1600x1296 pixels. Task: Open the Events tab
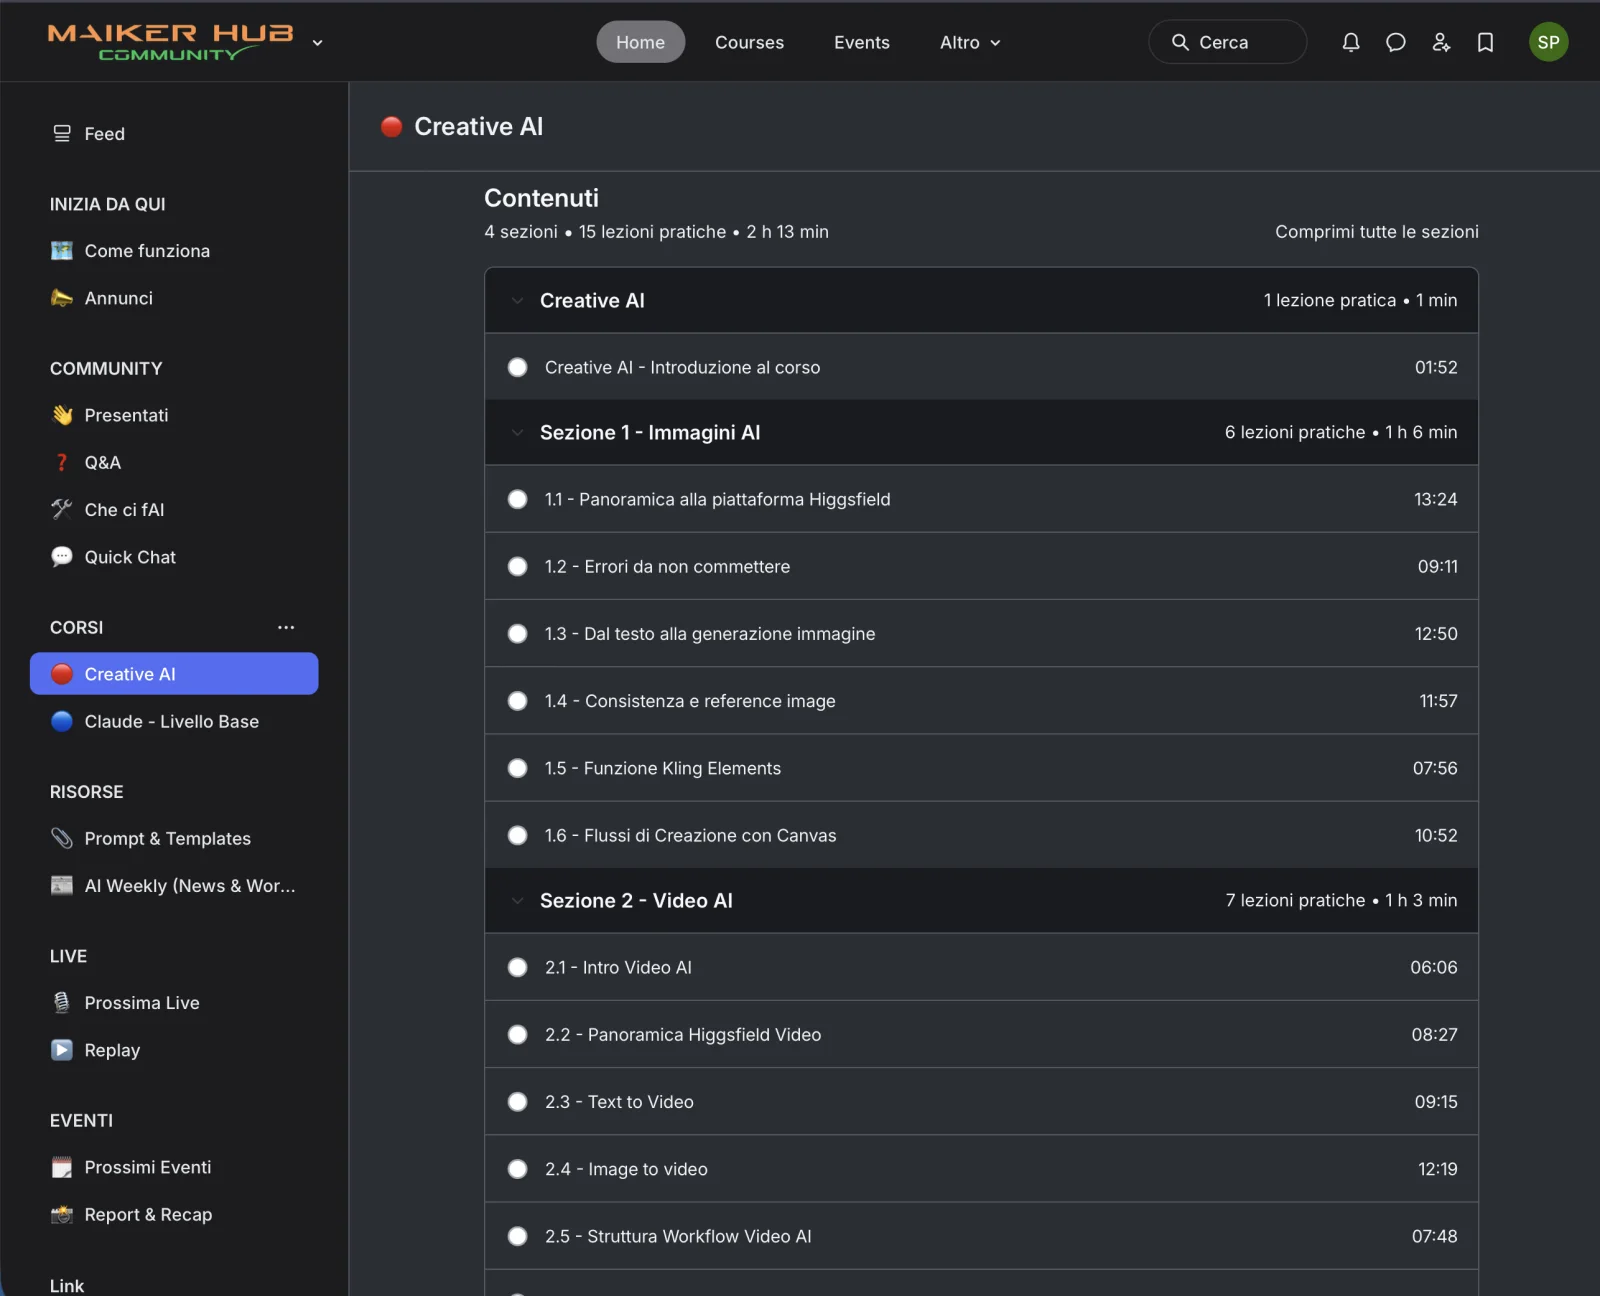pos(861,42)
